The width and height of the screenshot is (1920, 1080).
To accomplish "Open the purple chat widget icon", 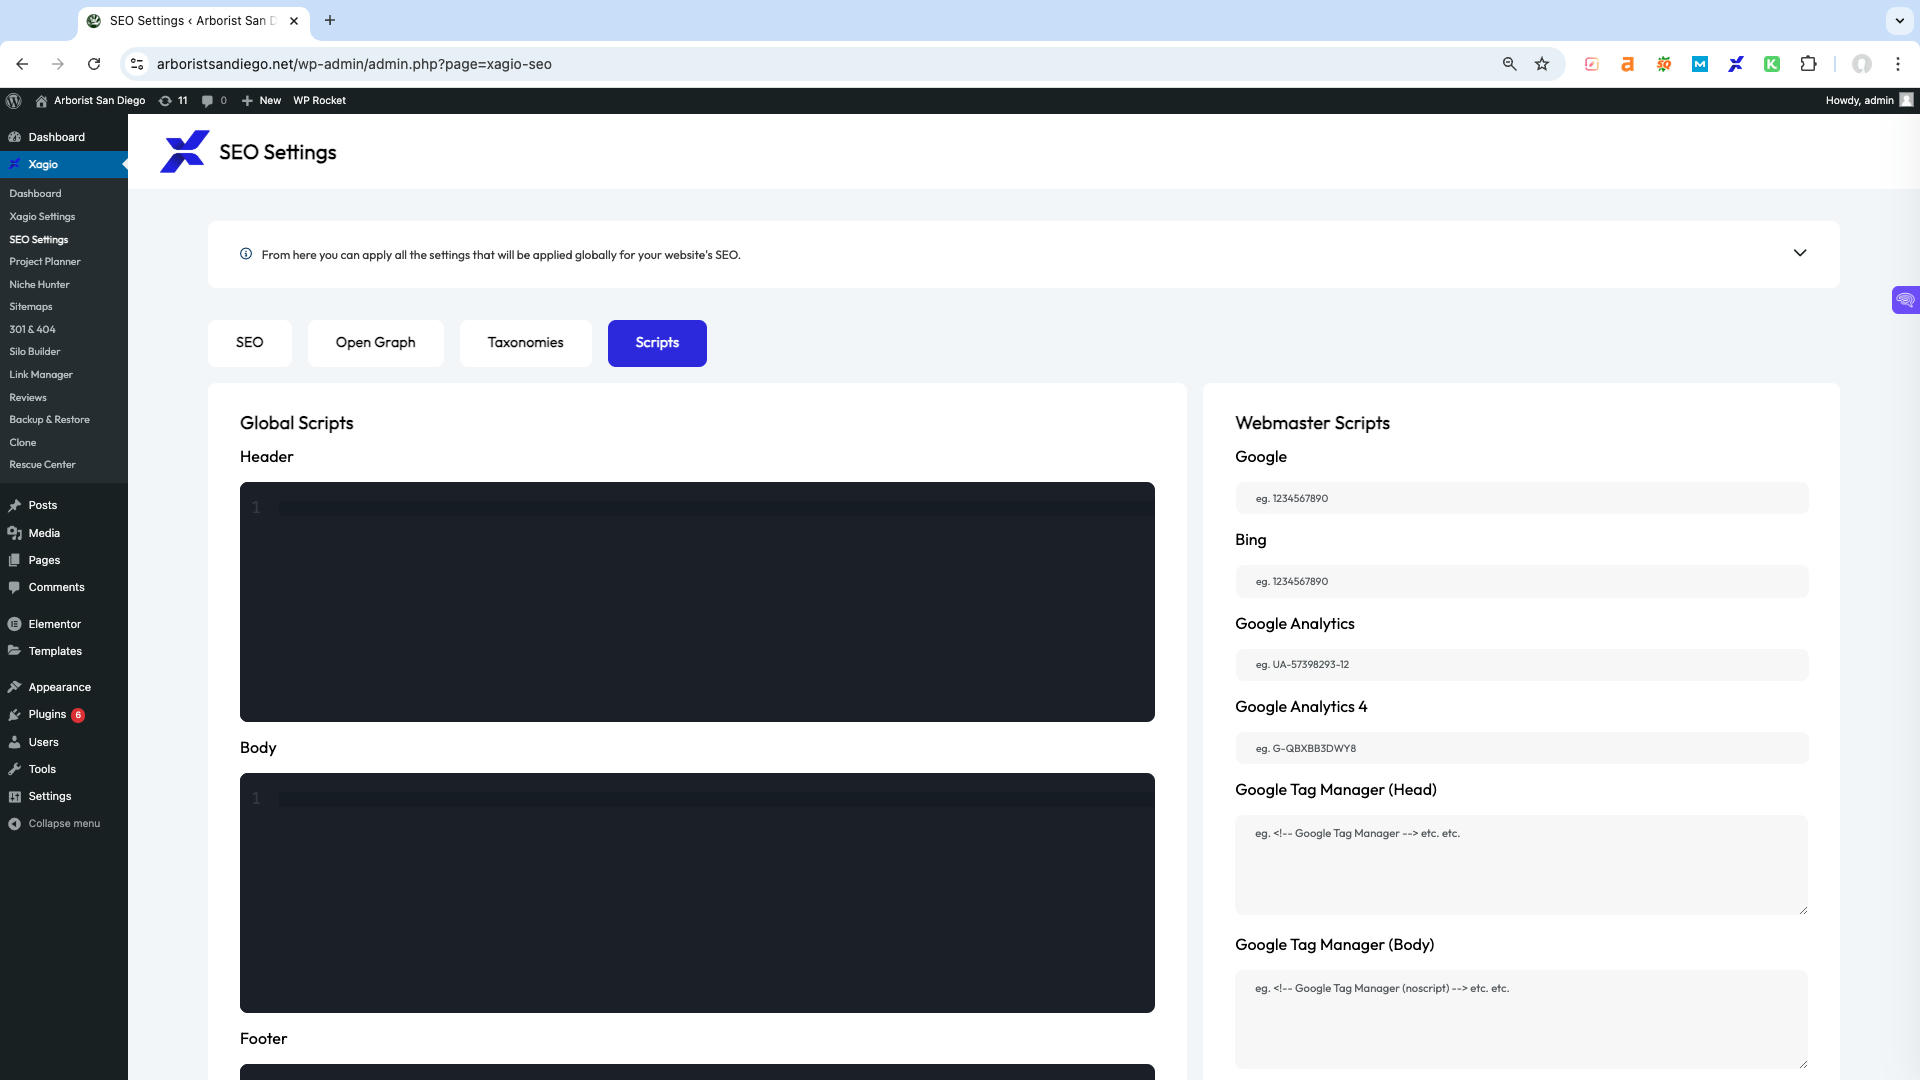I will [1906, 300].
